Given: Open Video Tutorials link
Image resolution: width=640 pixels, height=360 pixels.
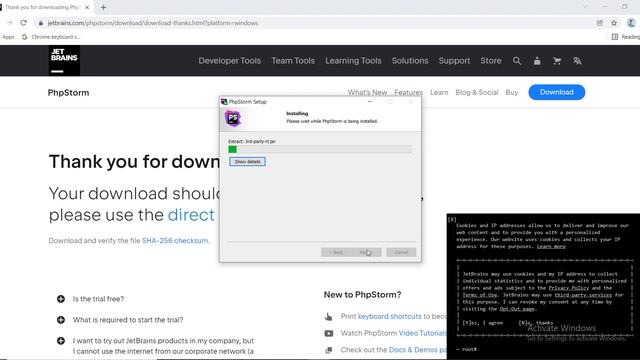Looking at the screenshot, I should [x=422, y=333].
